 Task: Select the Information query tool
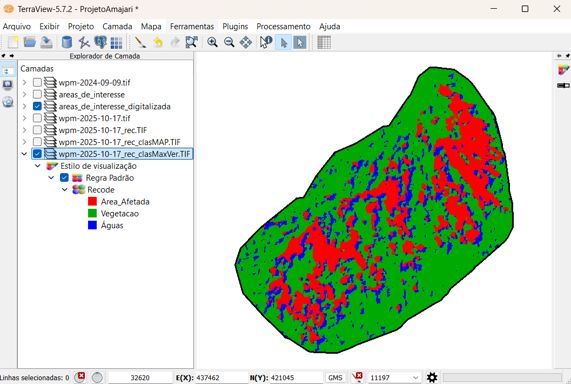[x=266, y=42]
